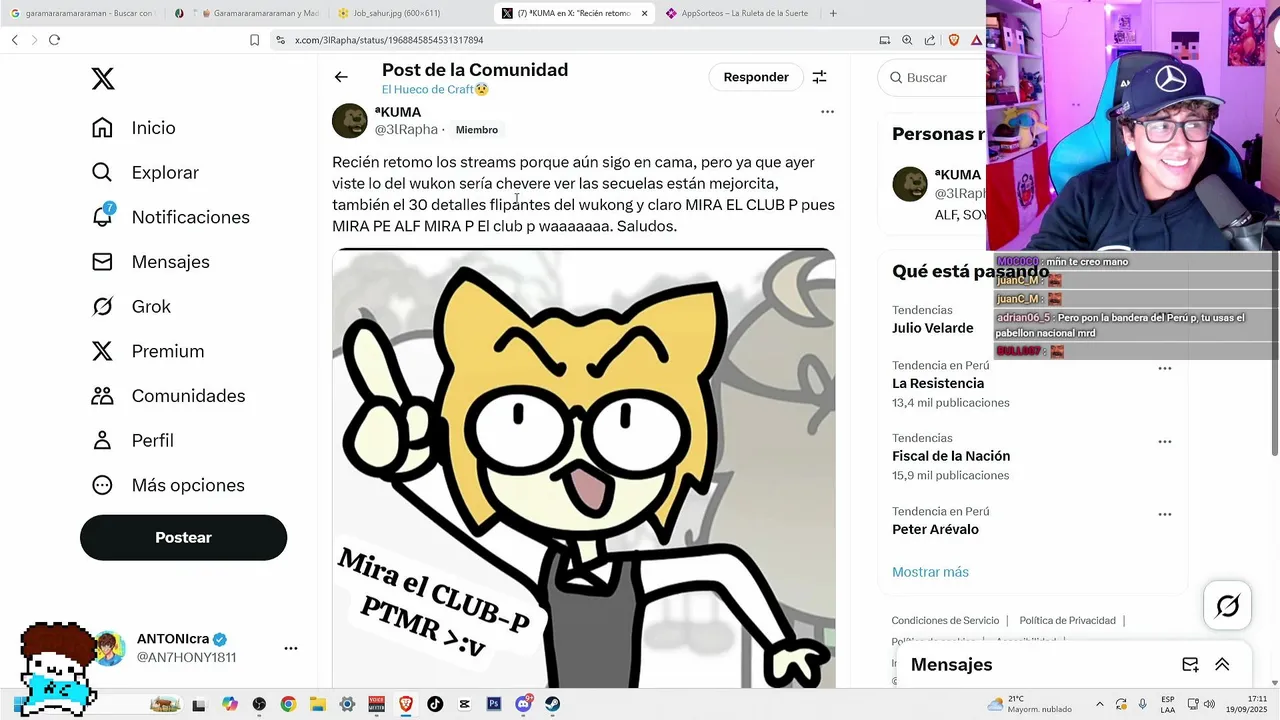The image size is (1280, 720).
Task: Click the Responder button
Action: point(756,77)
